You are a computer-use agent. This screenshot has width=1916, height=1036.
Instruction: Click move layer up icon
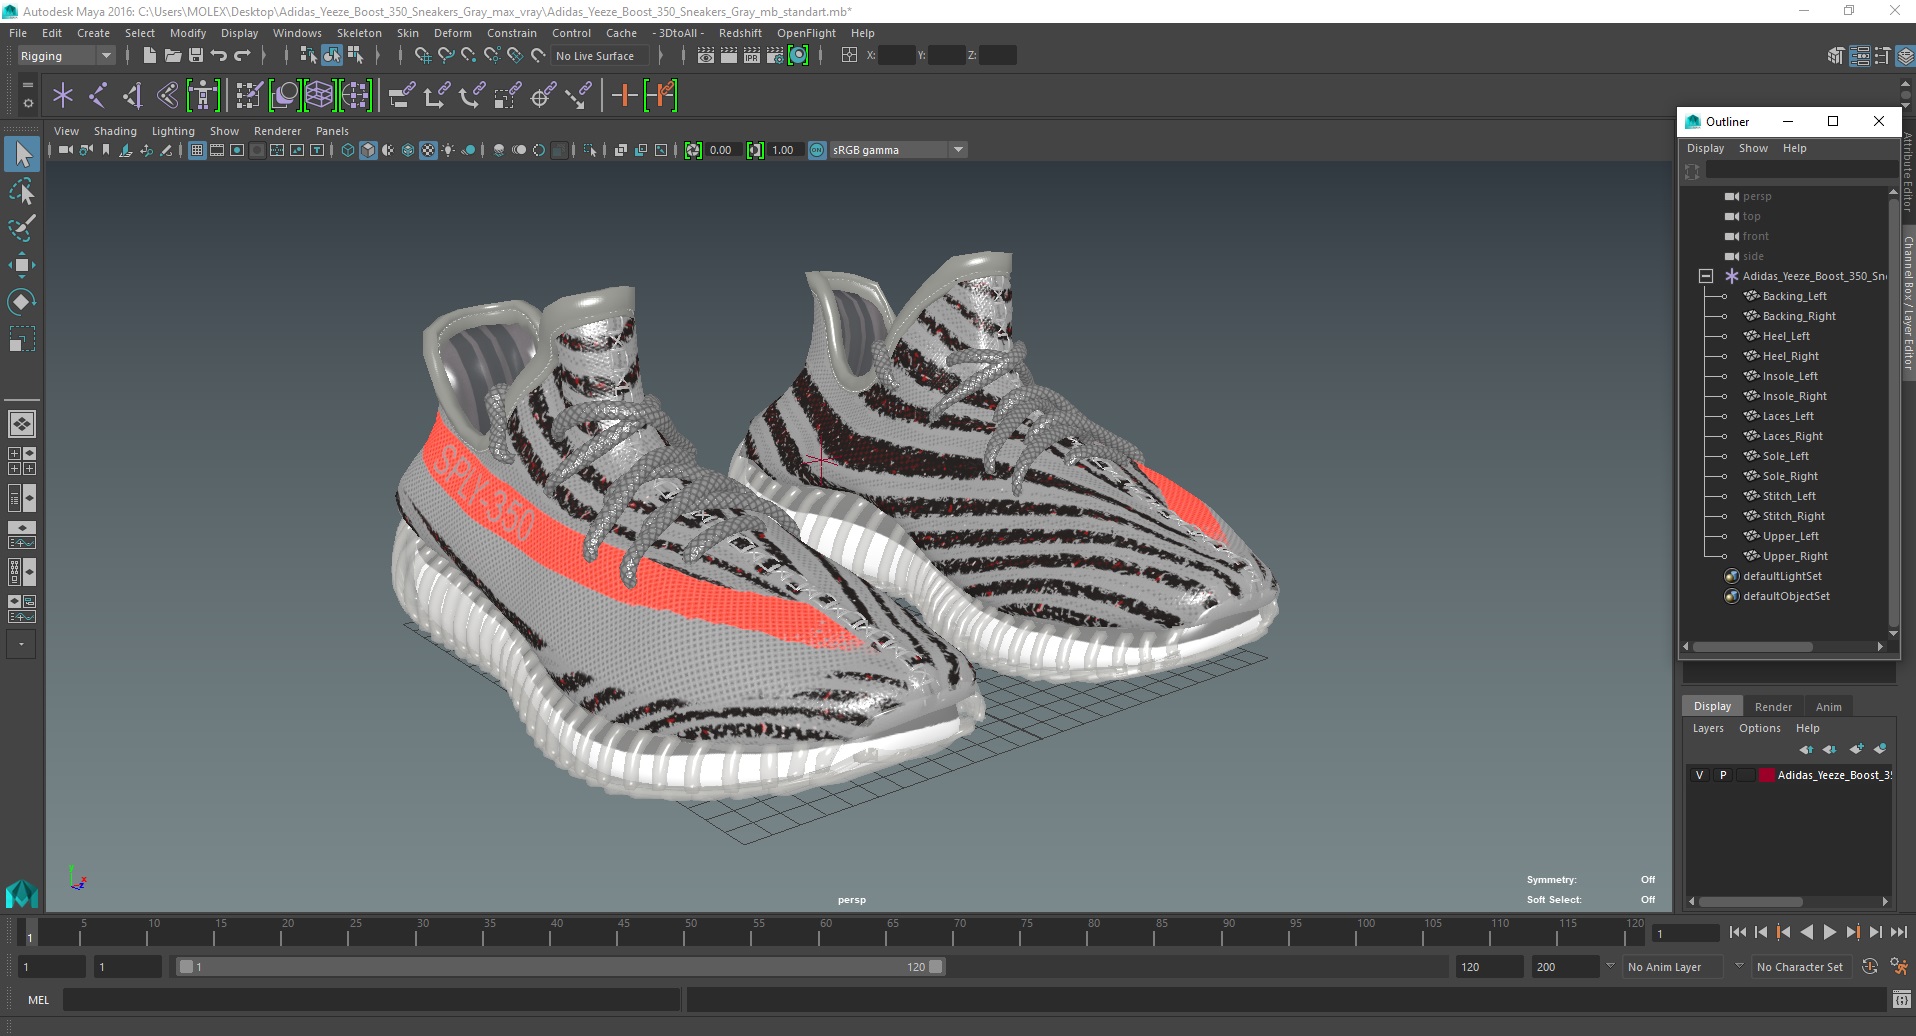(1806, 749)
